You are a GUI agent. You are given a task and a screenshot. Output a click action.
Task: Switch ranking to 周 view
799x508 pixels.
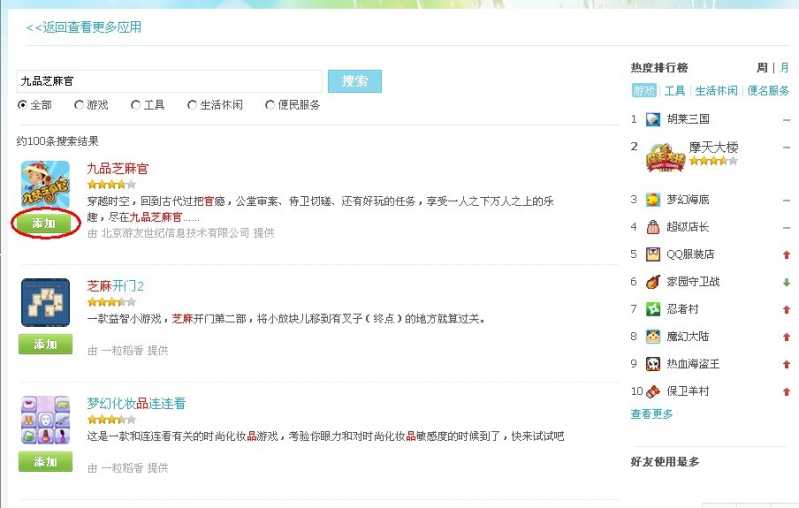[x=762, y=67]
